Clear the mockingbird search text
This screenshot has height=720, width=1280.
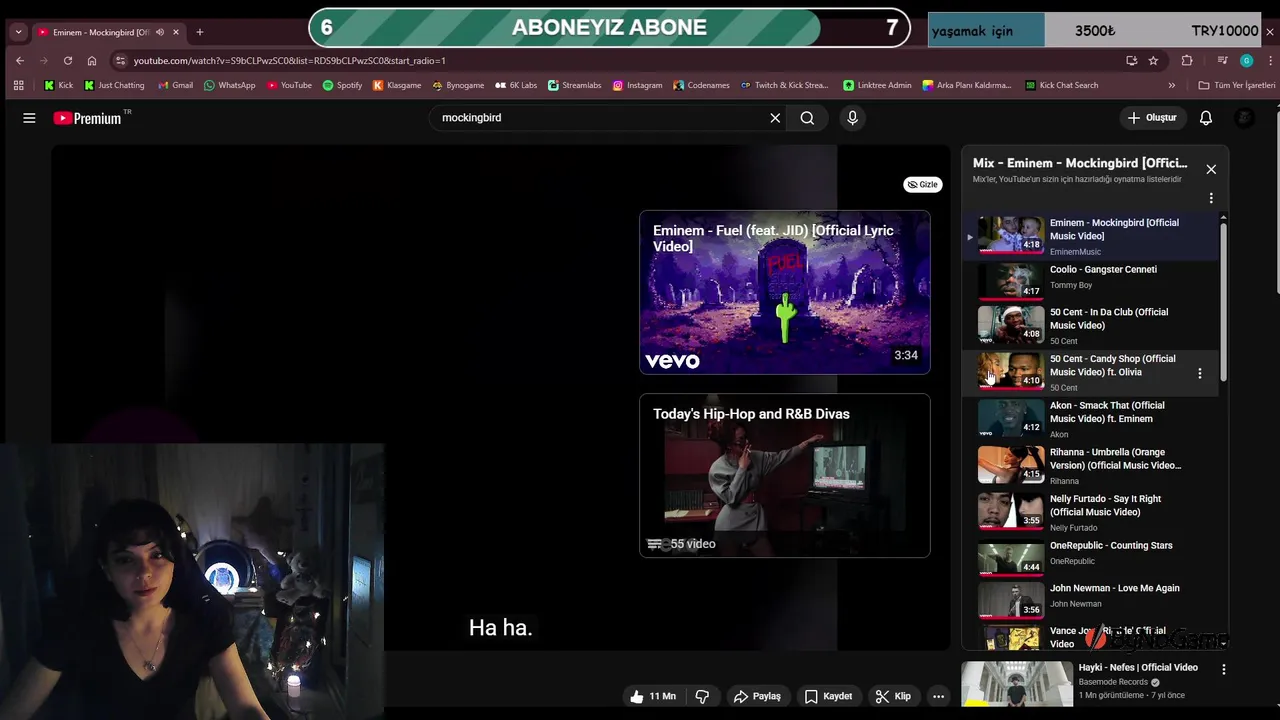[775, 118]
